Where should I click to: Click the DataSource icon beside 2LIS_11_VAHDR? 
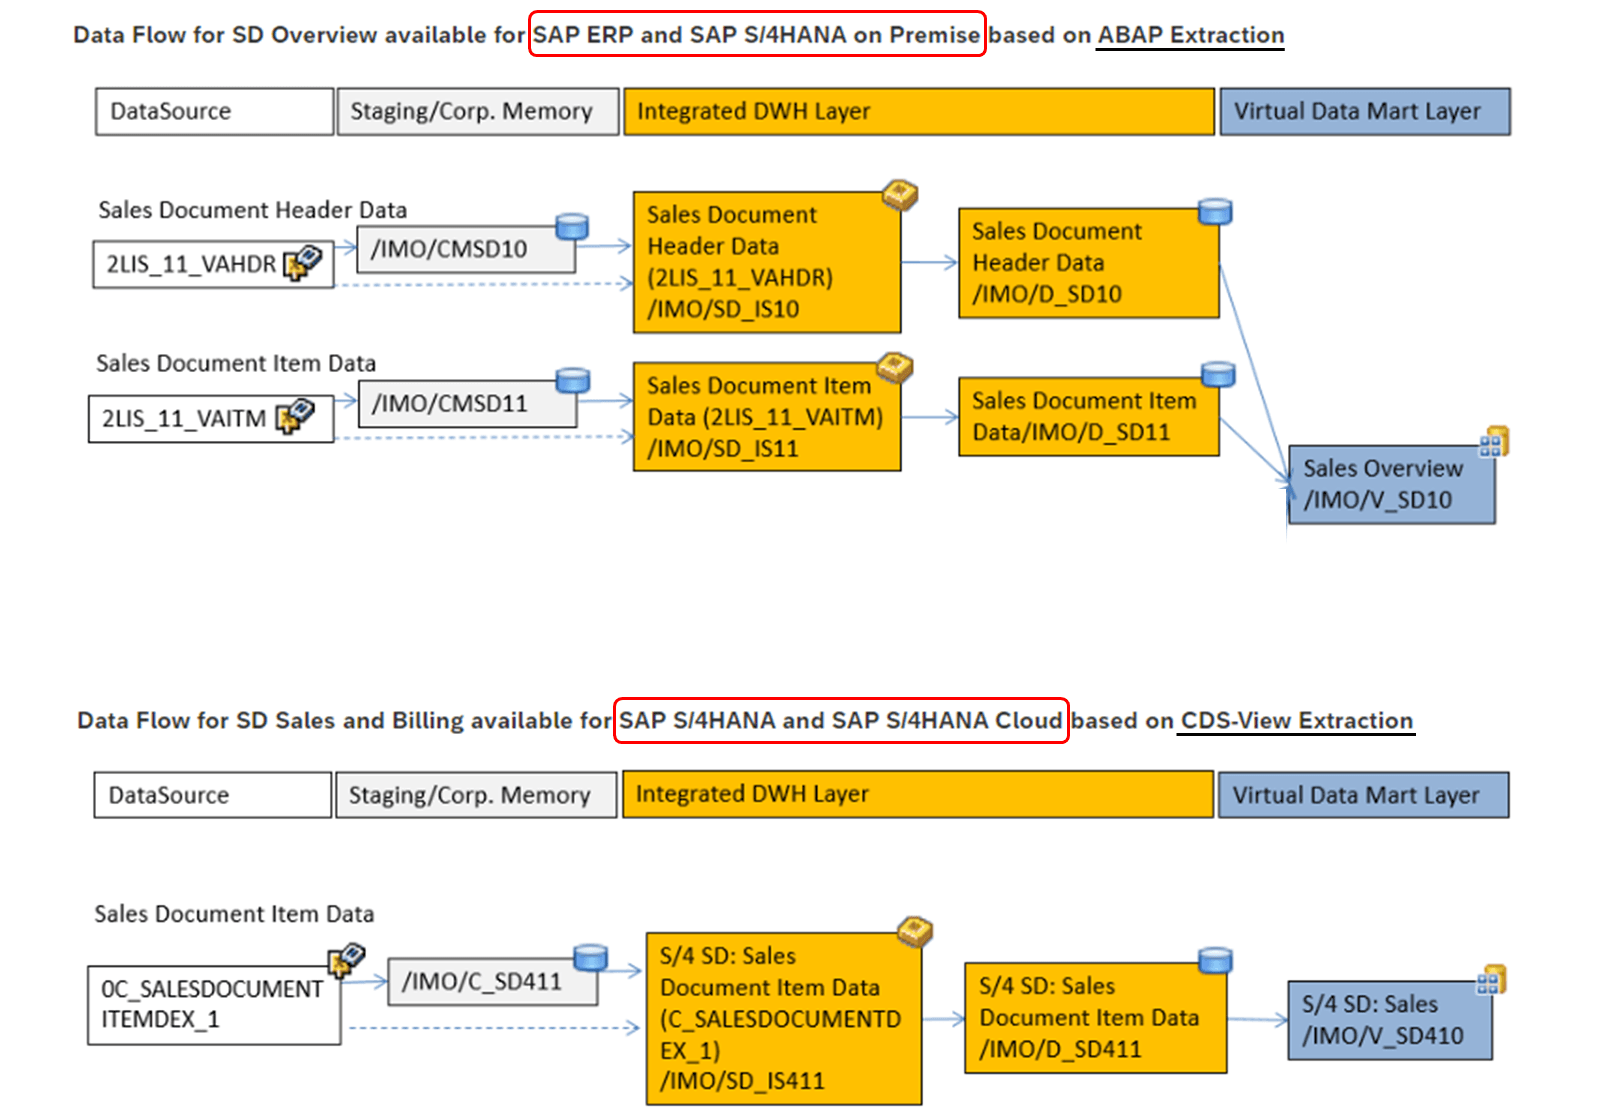pos(303,262)
